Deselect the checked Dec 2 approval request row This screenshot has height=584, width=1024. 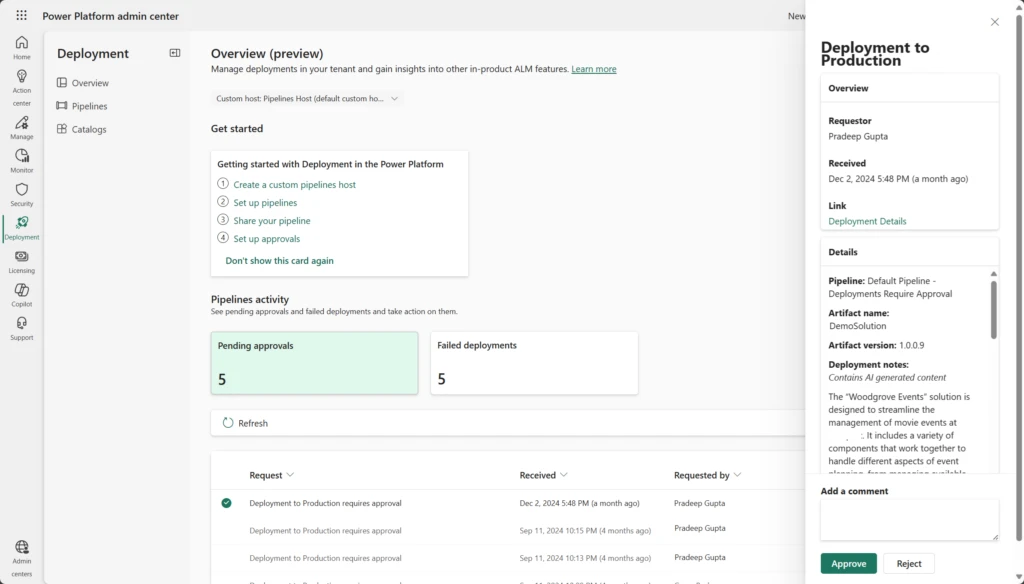[x=226, y=503]
